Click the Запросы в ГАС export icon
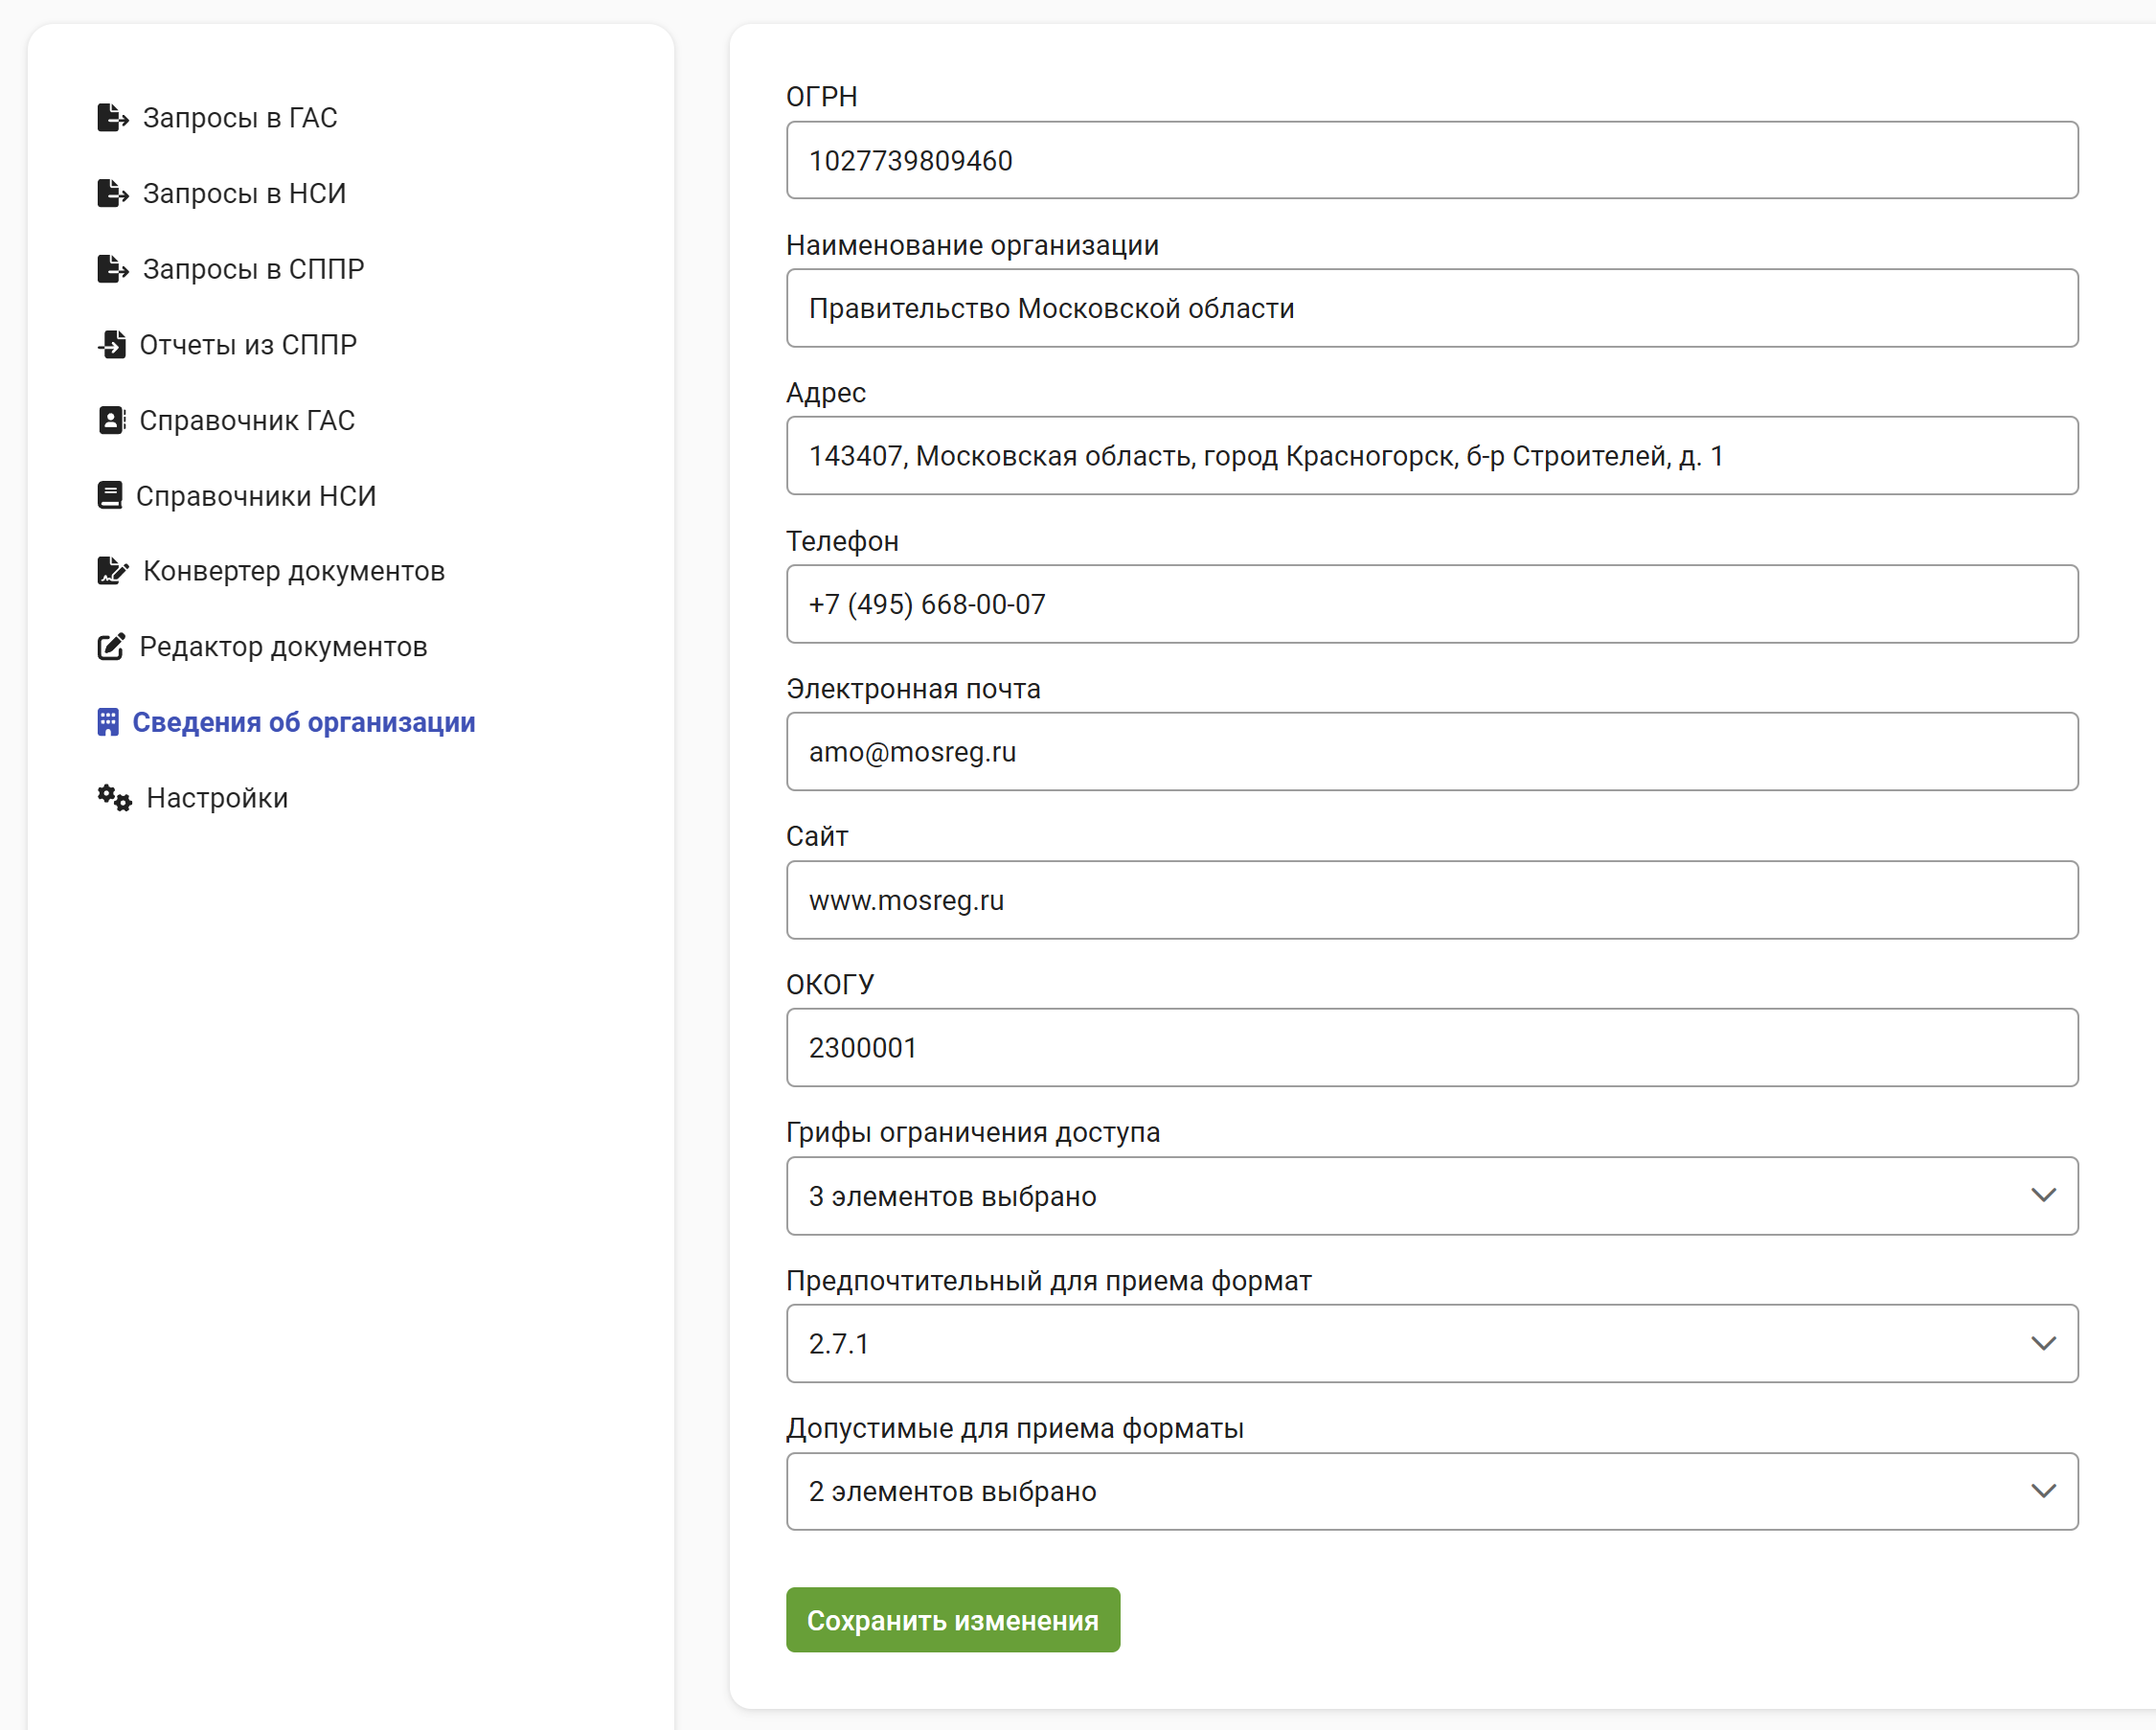Image resolution: width=2156 pixels, height=1730 pixels. click(113, 118)
